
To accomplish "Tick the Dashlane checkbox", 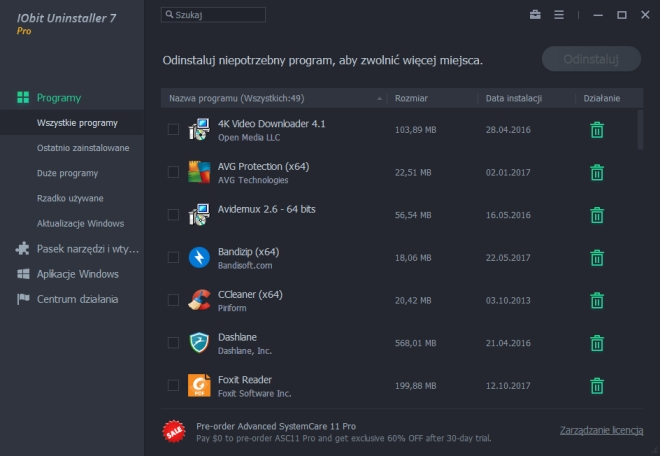I will [174, 343].
